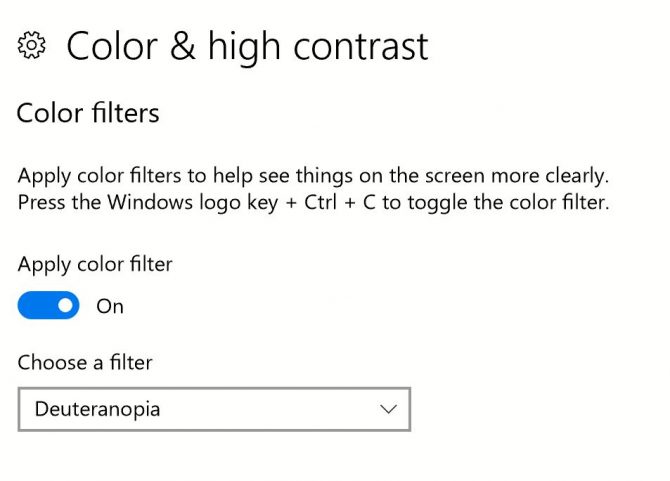Image resolution: width=670 pixels, height=481 pixels.
Task: Click the Color & high contrast page title
Action: (x=247, y=45)
